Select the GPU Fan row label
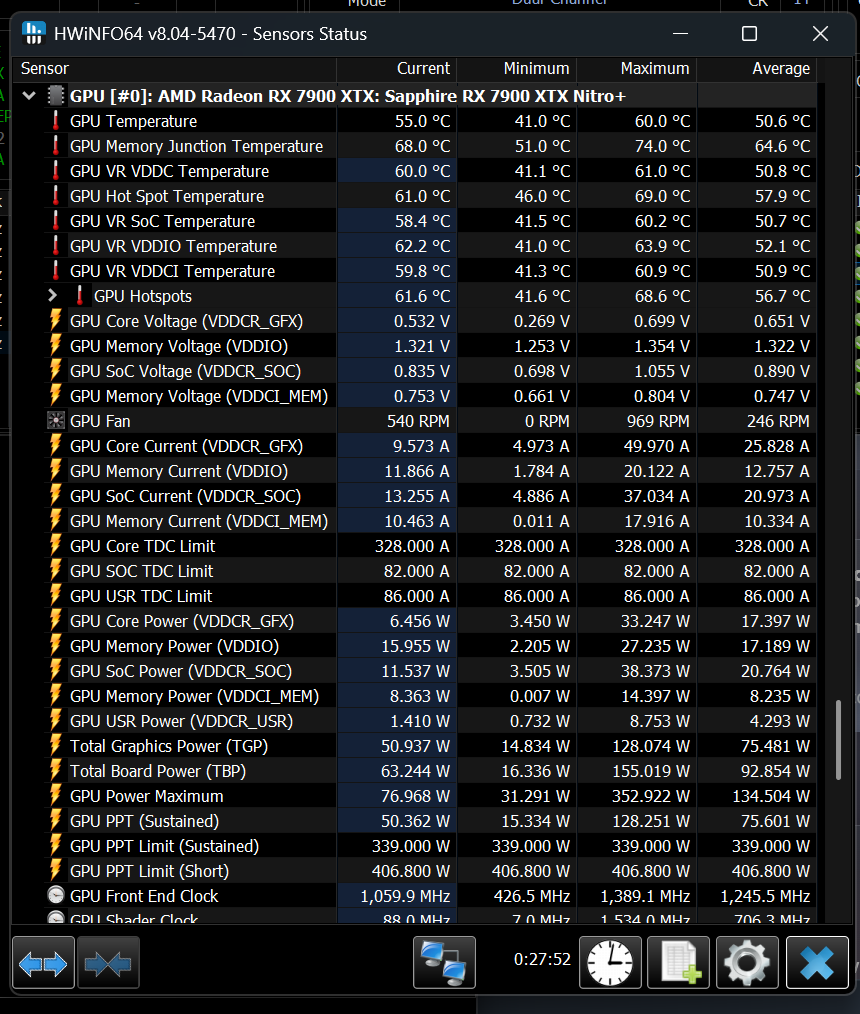Screen dimensions: 860x1014 coord(100,421)
